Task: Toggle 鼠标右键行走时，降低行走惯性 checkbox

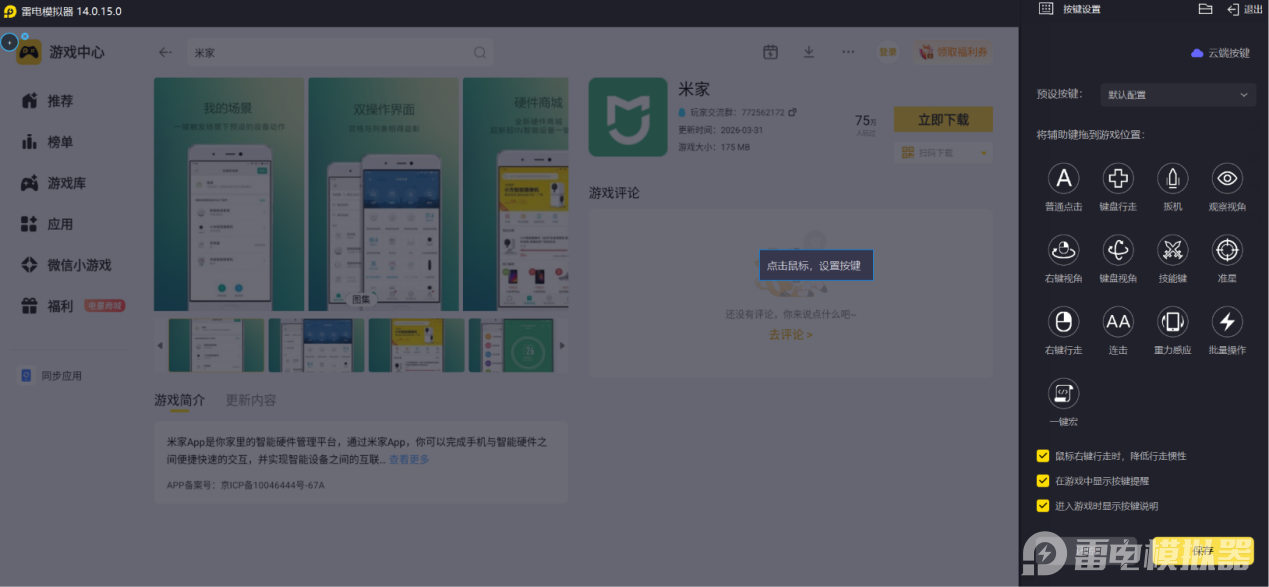Action: pyautogui.click(x=1043, y=456)
